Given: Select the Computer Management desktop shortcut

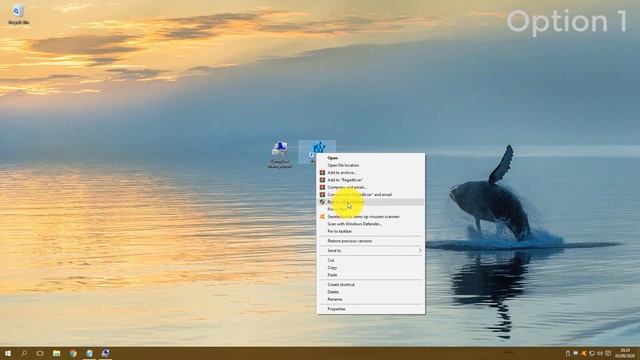Looking at the screenshot, I should tap(280, 154).
